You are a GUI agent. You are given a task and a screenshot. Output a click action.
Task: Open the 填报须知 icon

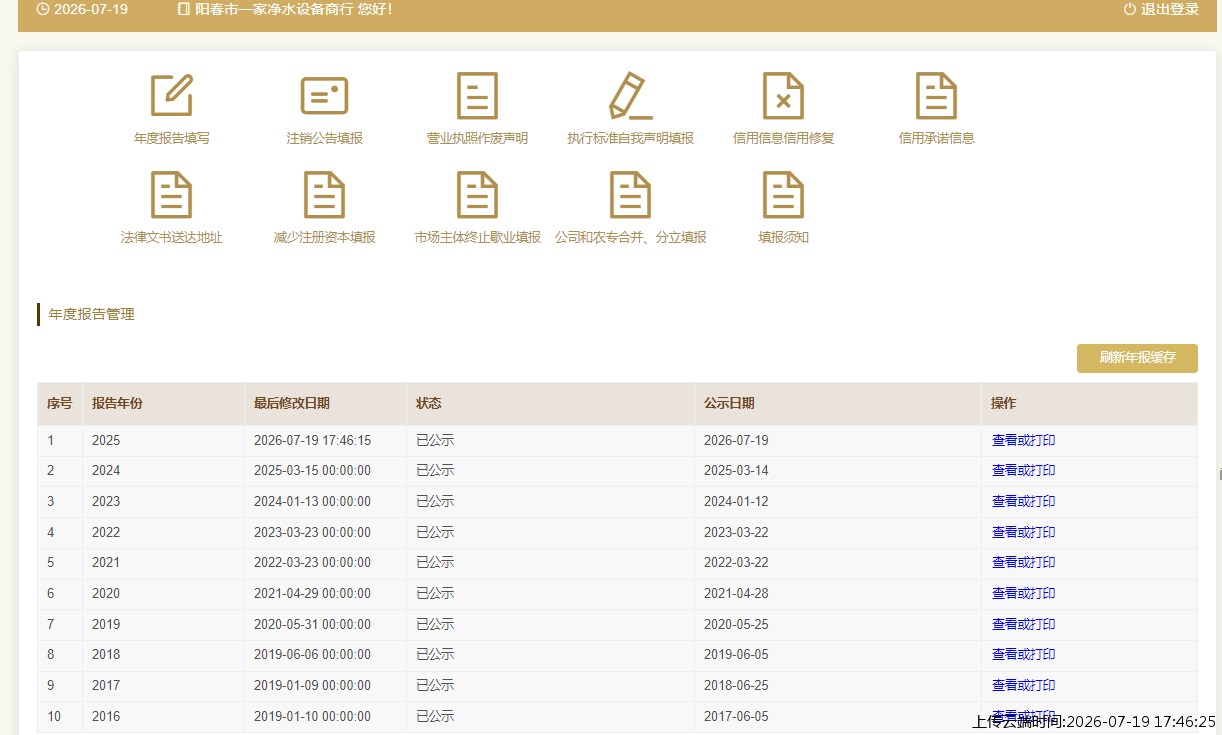(x=783, y=195)
